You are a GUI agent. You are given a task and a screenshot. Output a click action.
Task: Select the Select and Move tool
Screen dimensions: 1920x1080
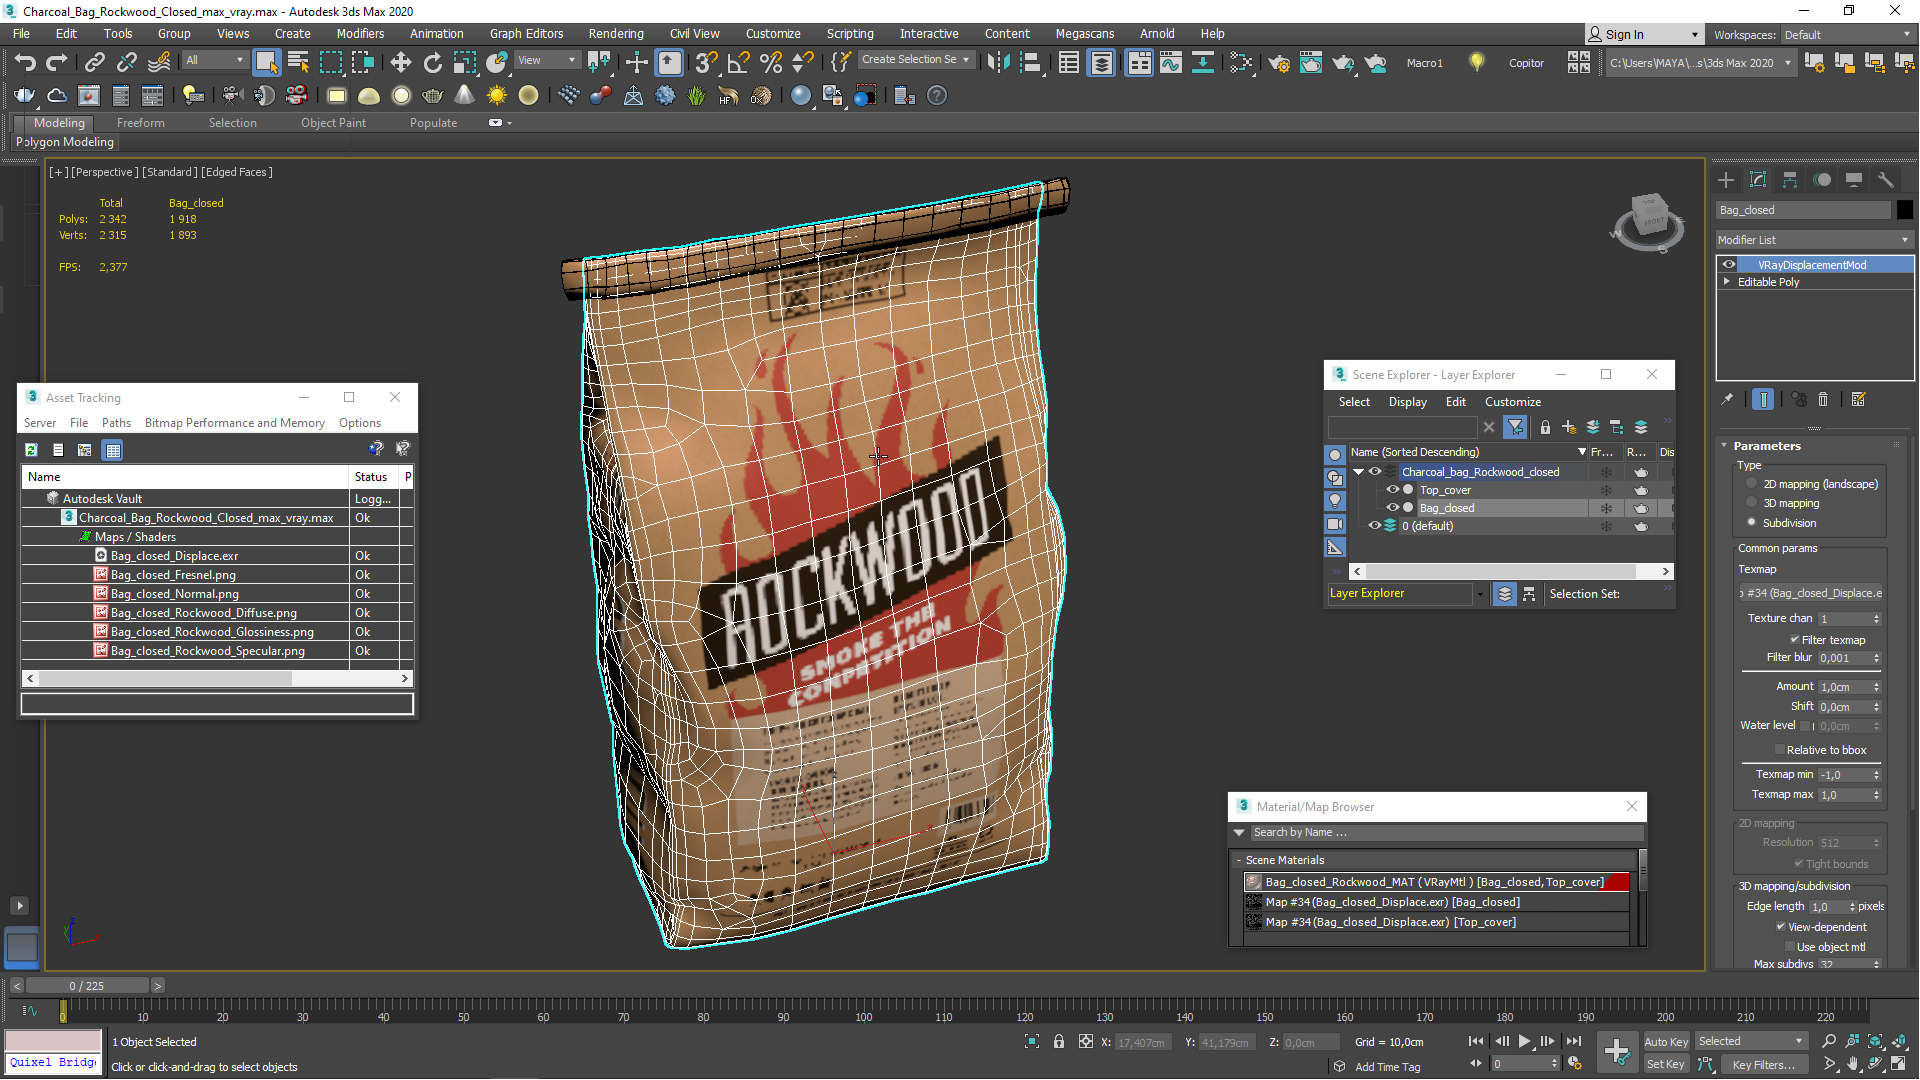[x=401, y=63]
